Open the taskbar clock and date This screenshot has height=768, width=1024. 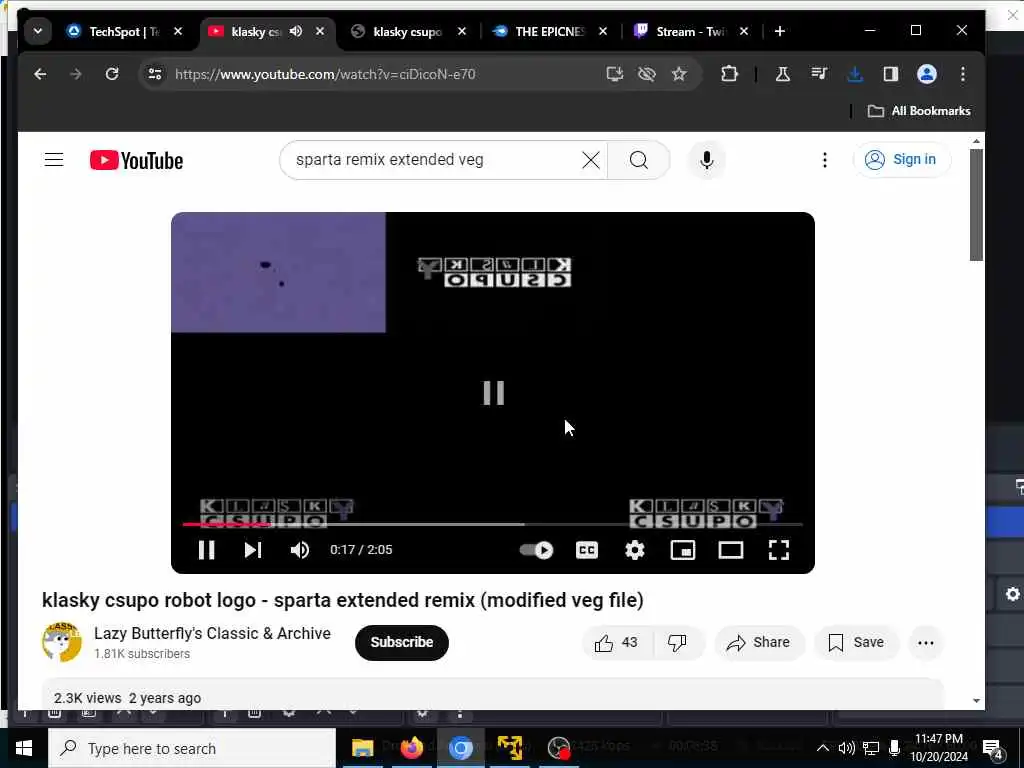pos(939,748)
